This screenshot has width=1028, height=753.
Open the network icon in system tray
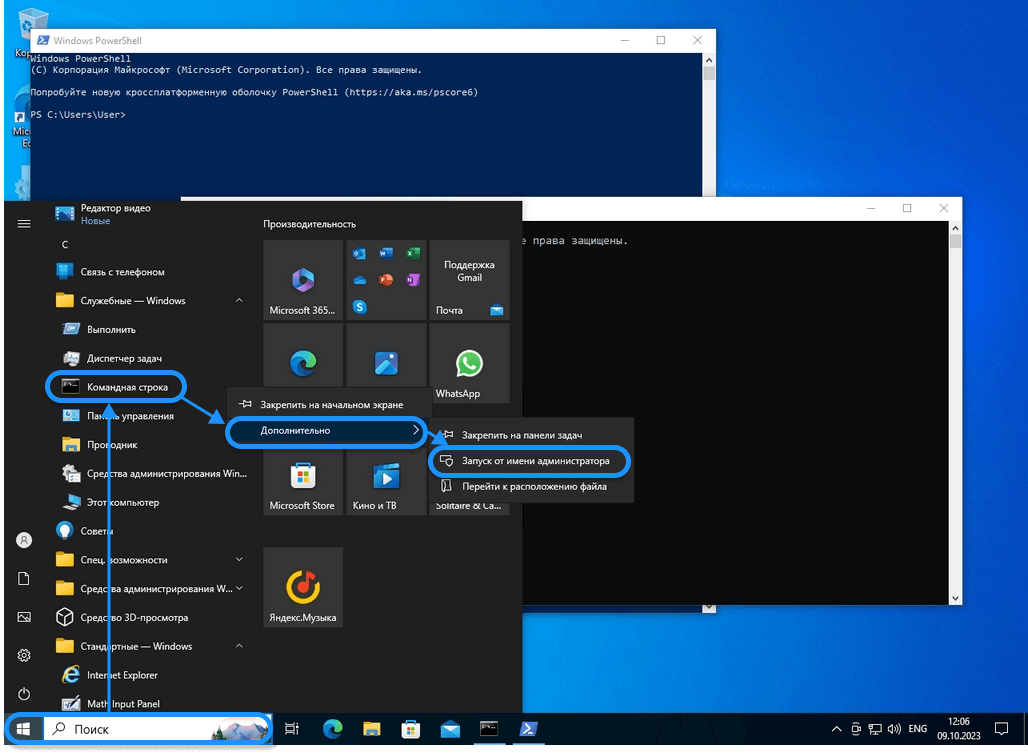click(x=875, y=729)
